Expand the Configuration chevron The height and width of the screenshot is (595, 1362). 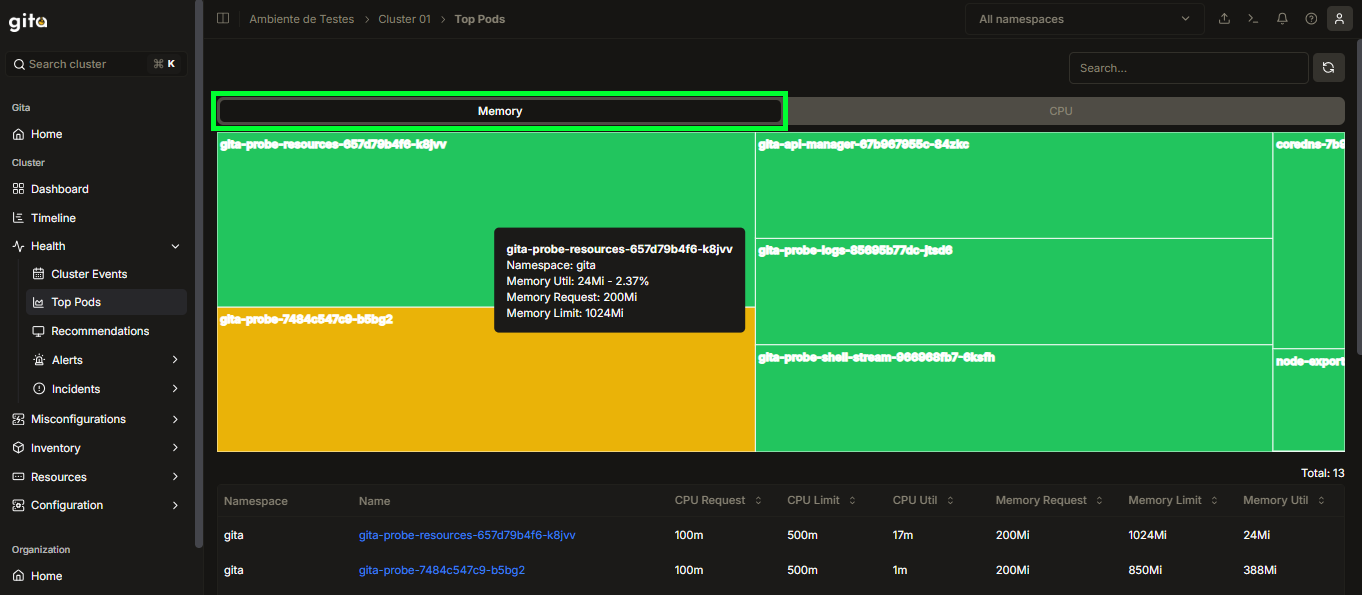pyautogui.click(x=176, y=505)
